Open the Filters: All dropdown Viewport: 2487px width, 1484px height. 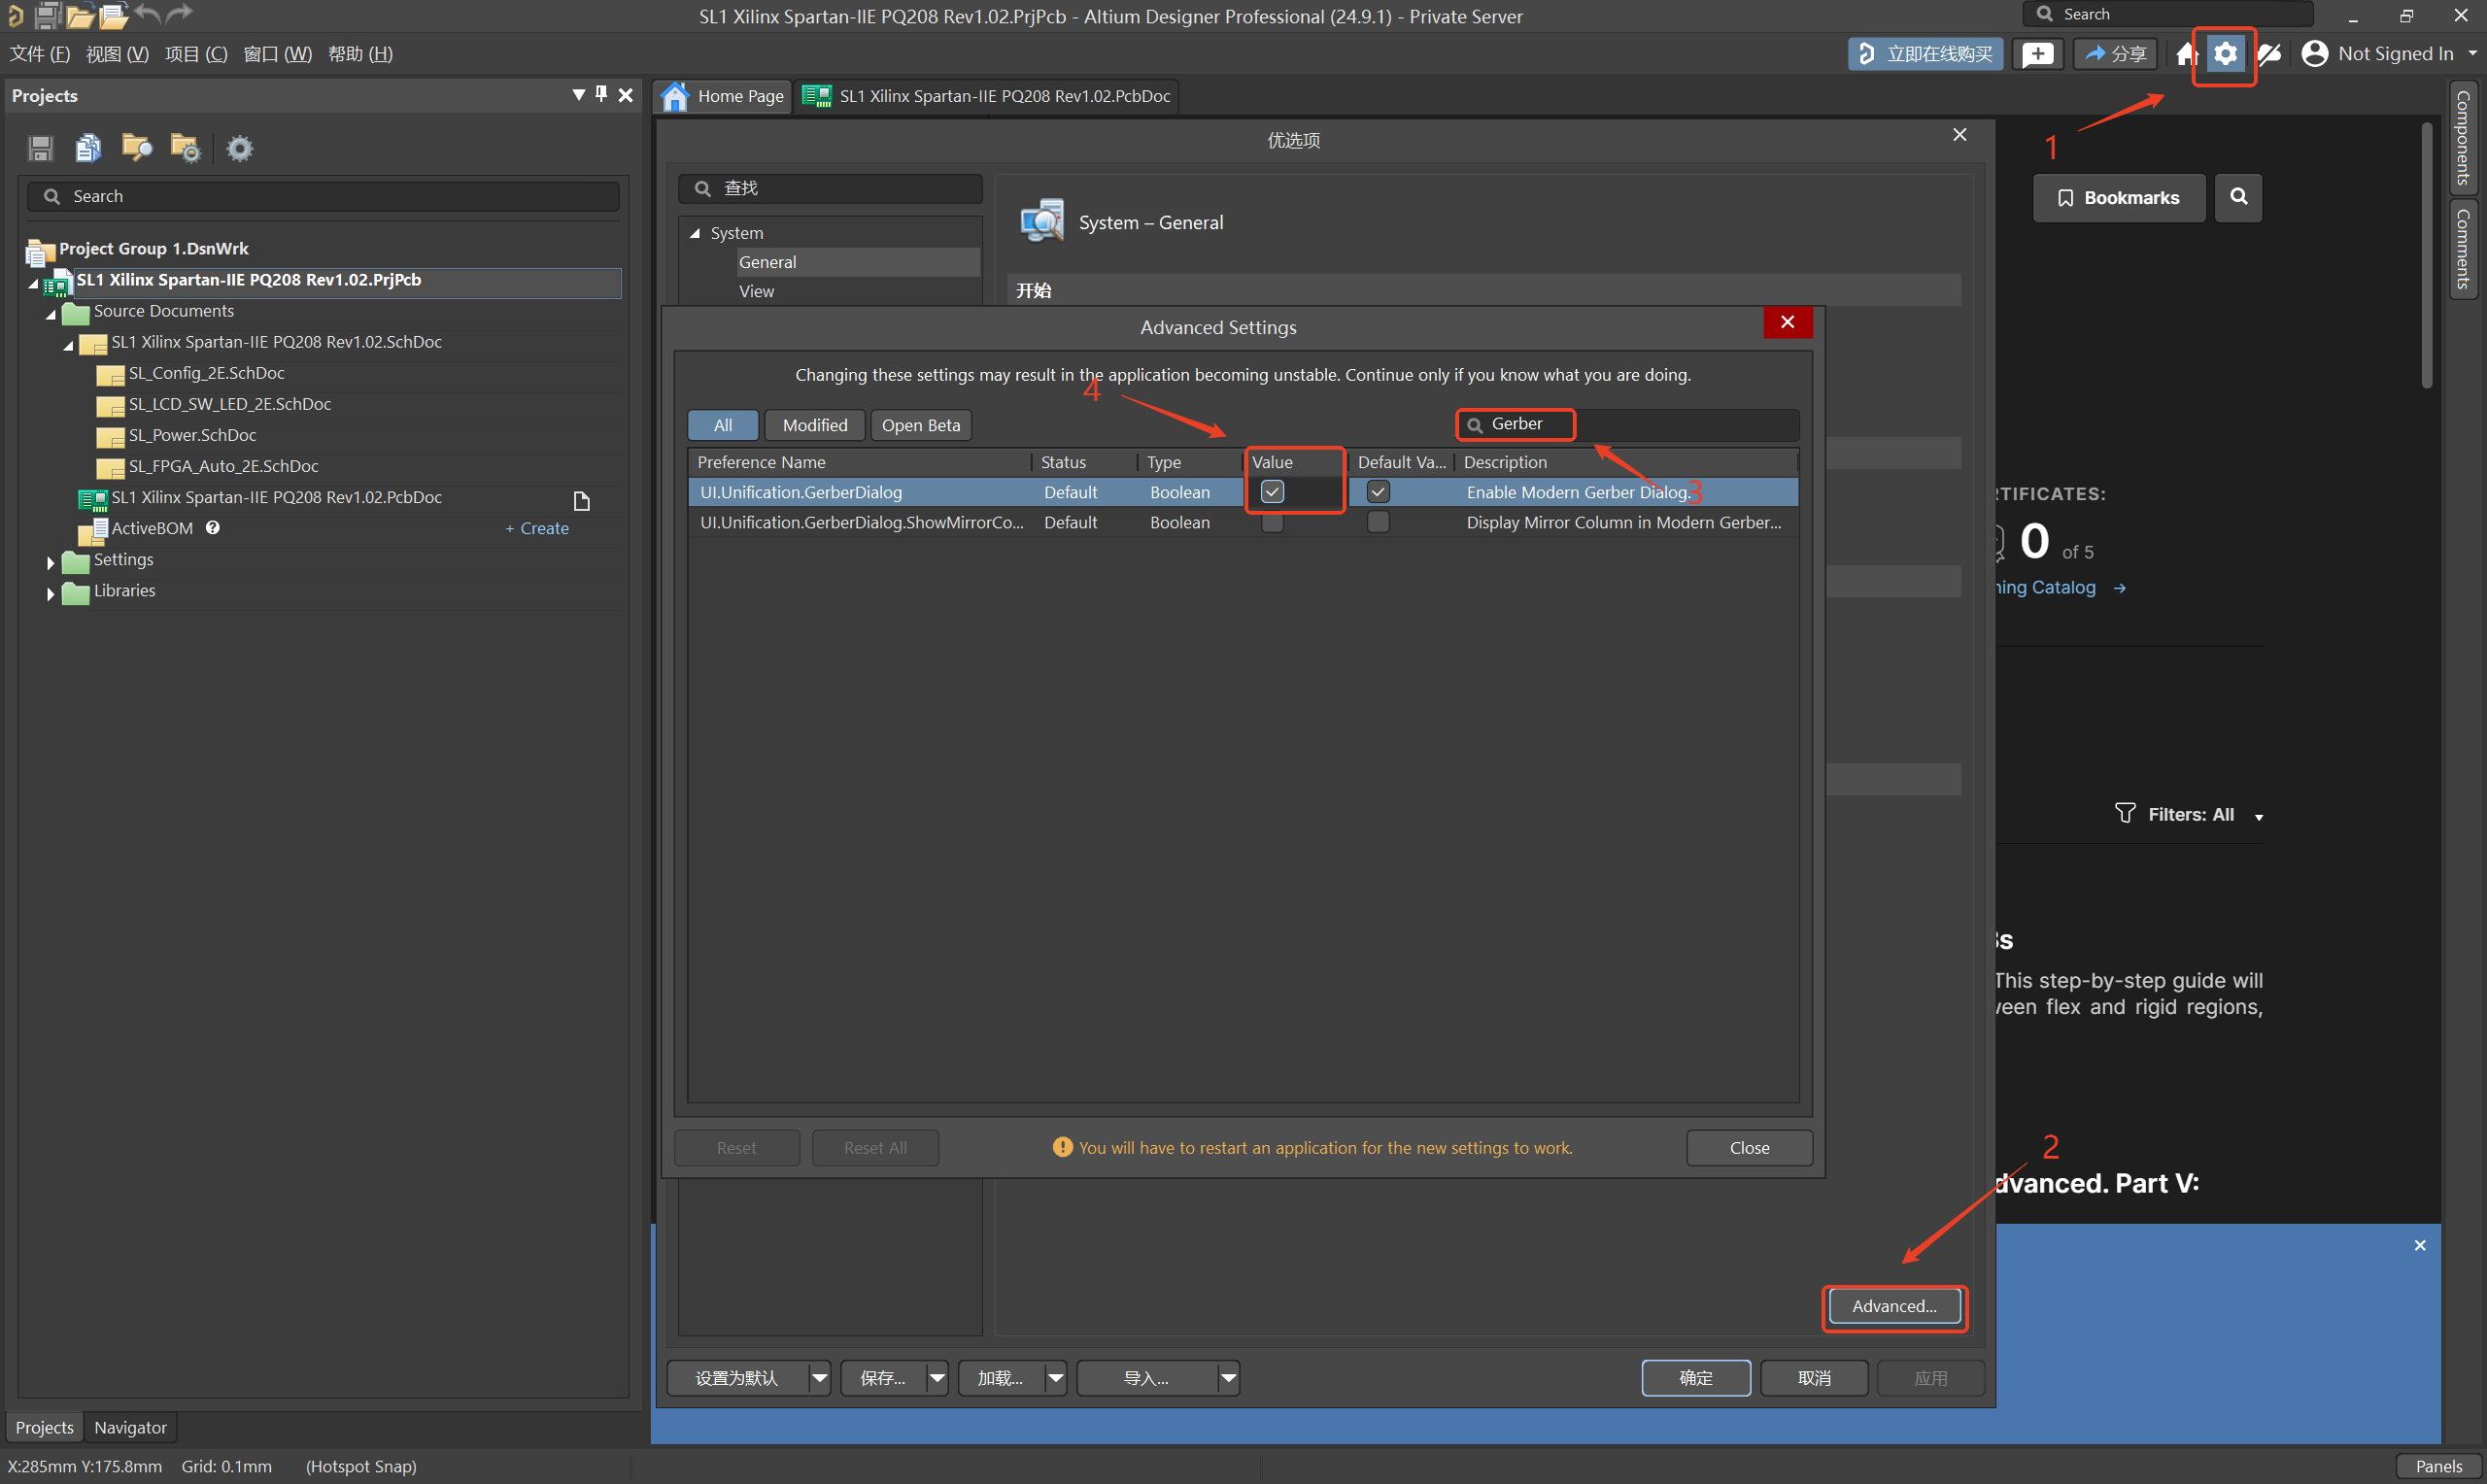click(2189, 814)
